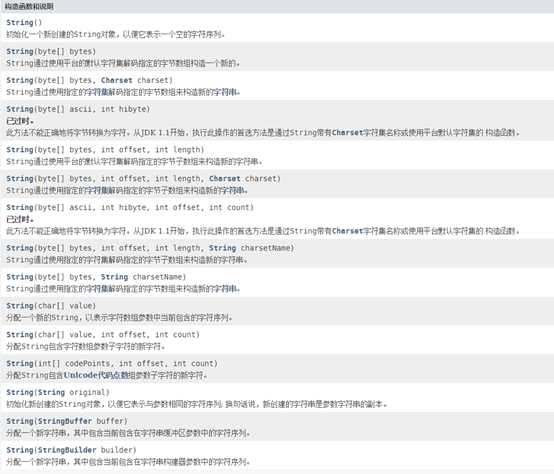Screen dimensions: 554x474
Task: Click String name in String(byte[] bytes, String charsetName)
Action: tap(20, 277)
